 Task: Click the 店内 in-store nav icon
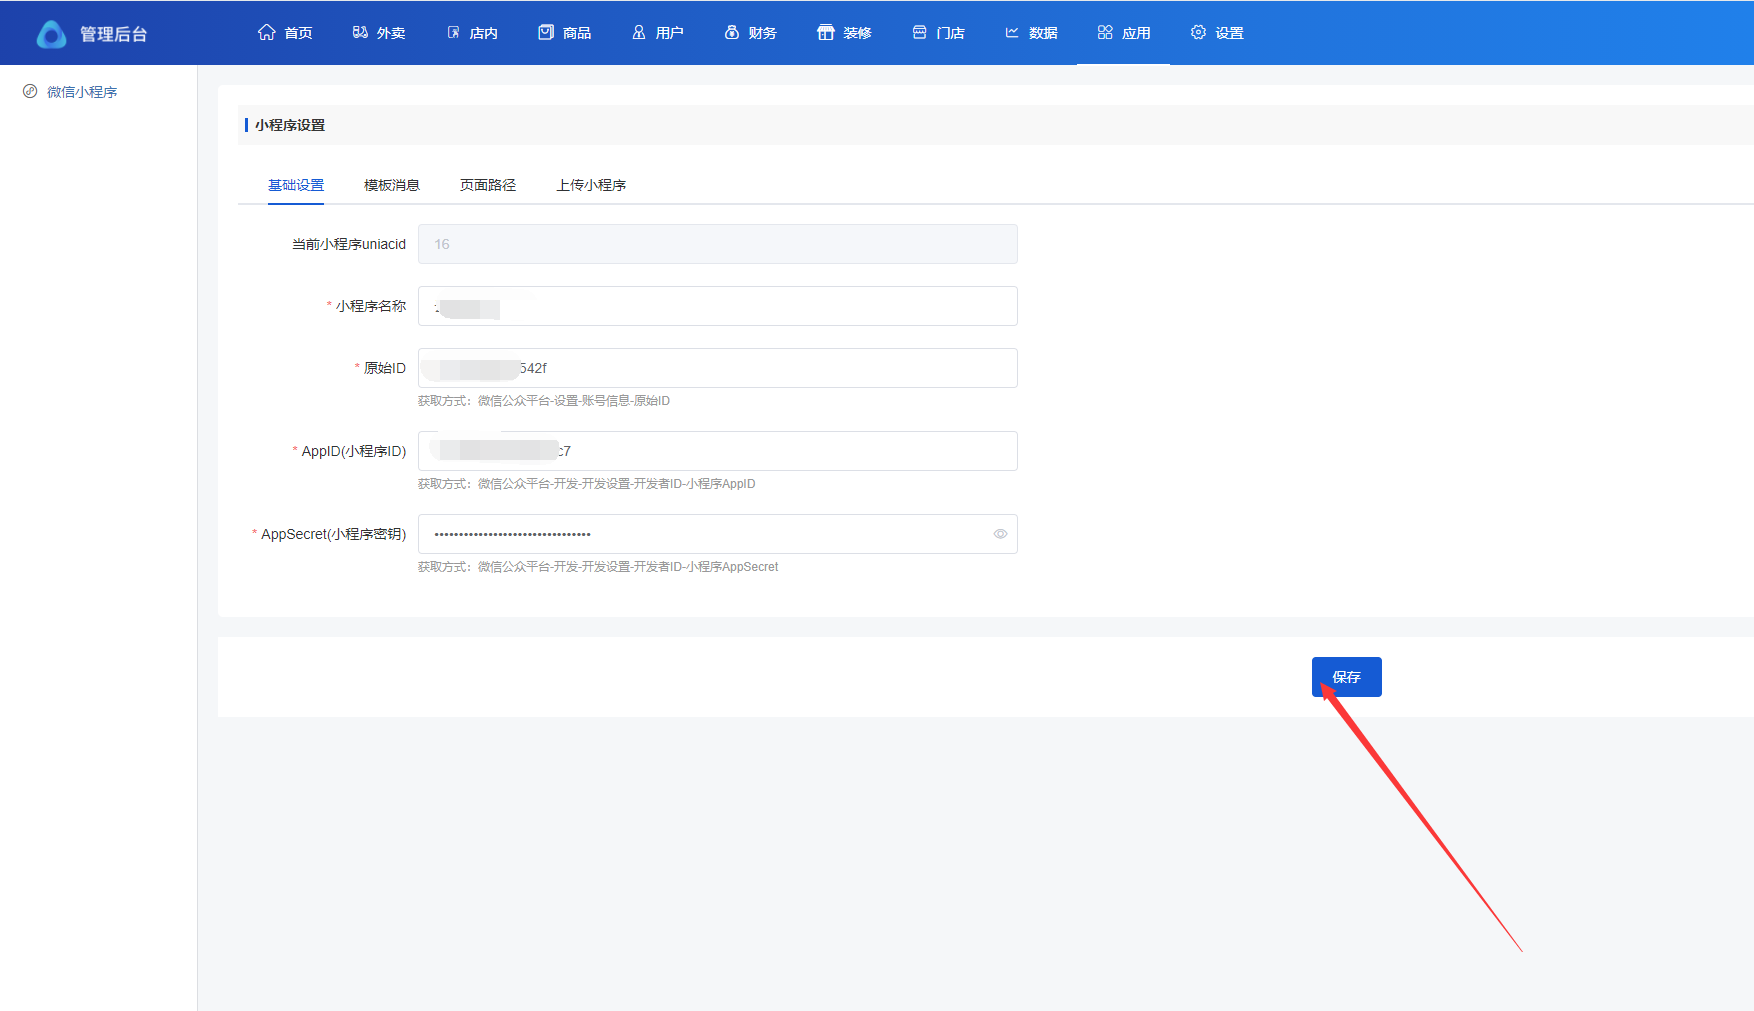point(453,32)
